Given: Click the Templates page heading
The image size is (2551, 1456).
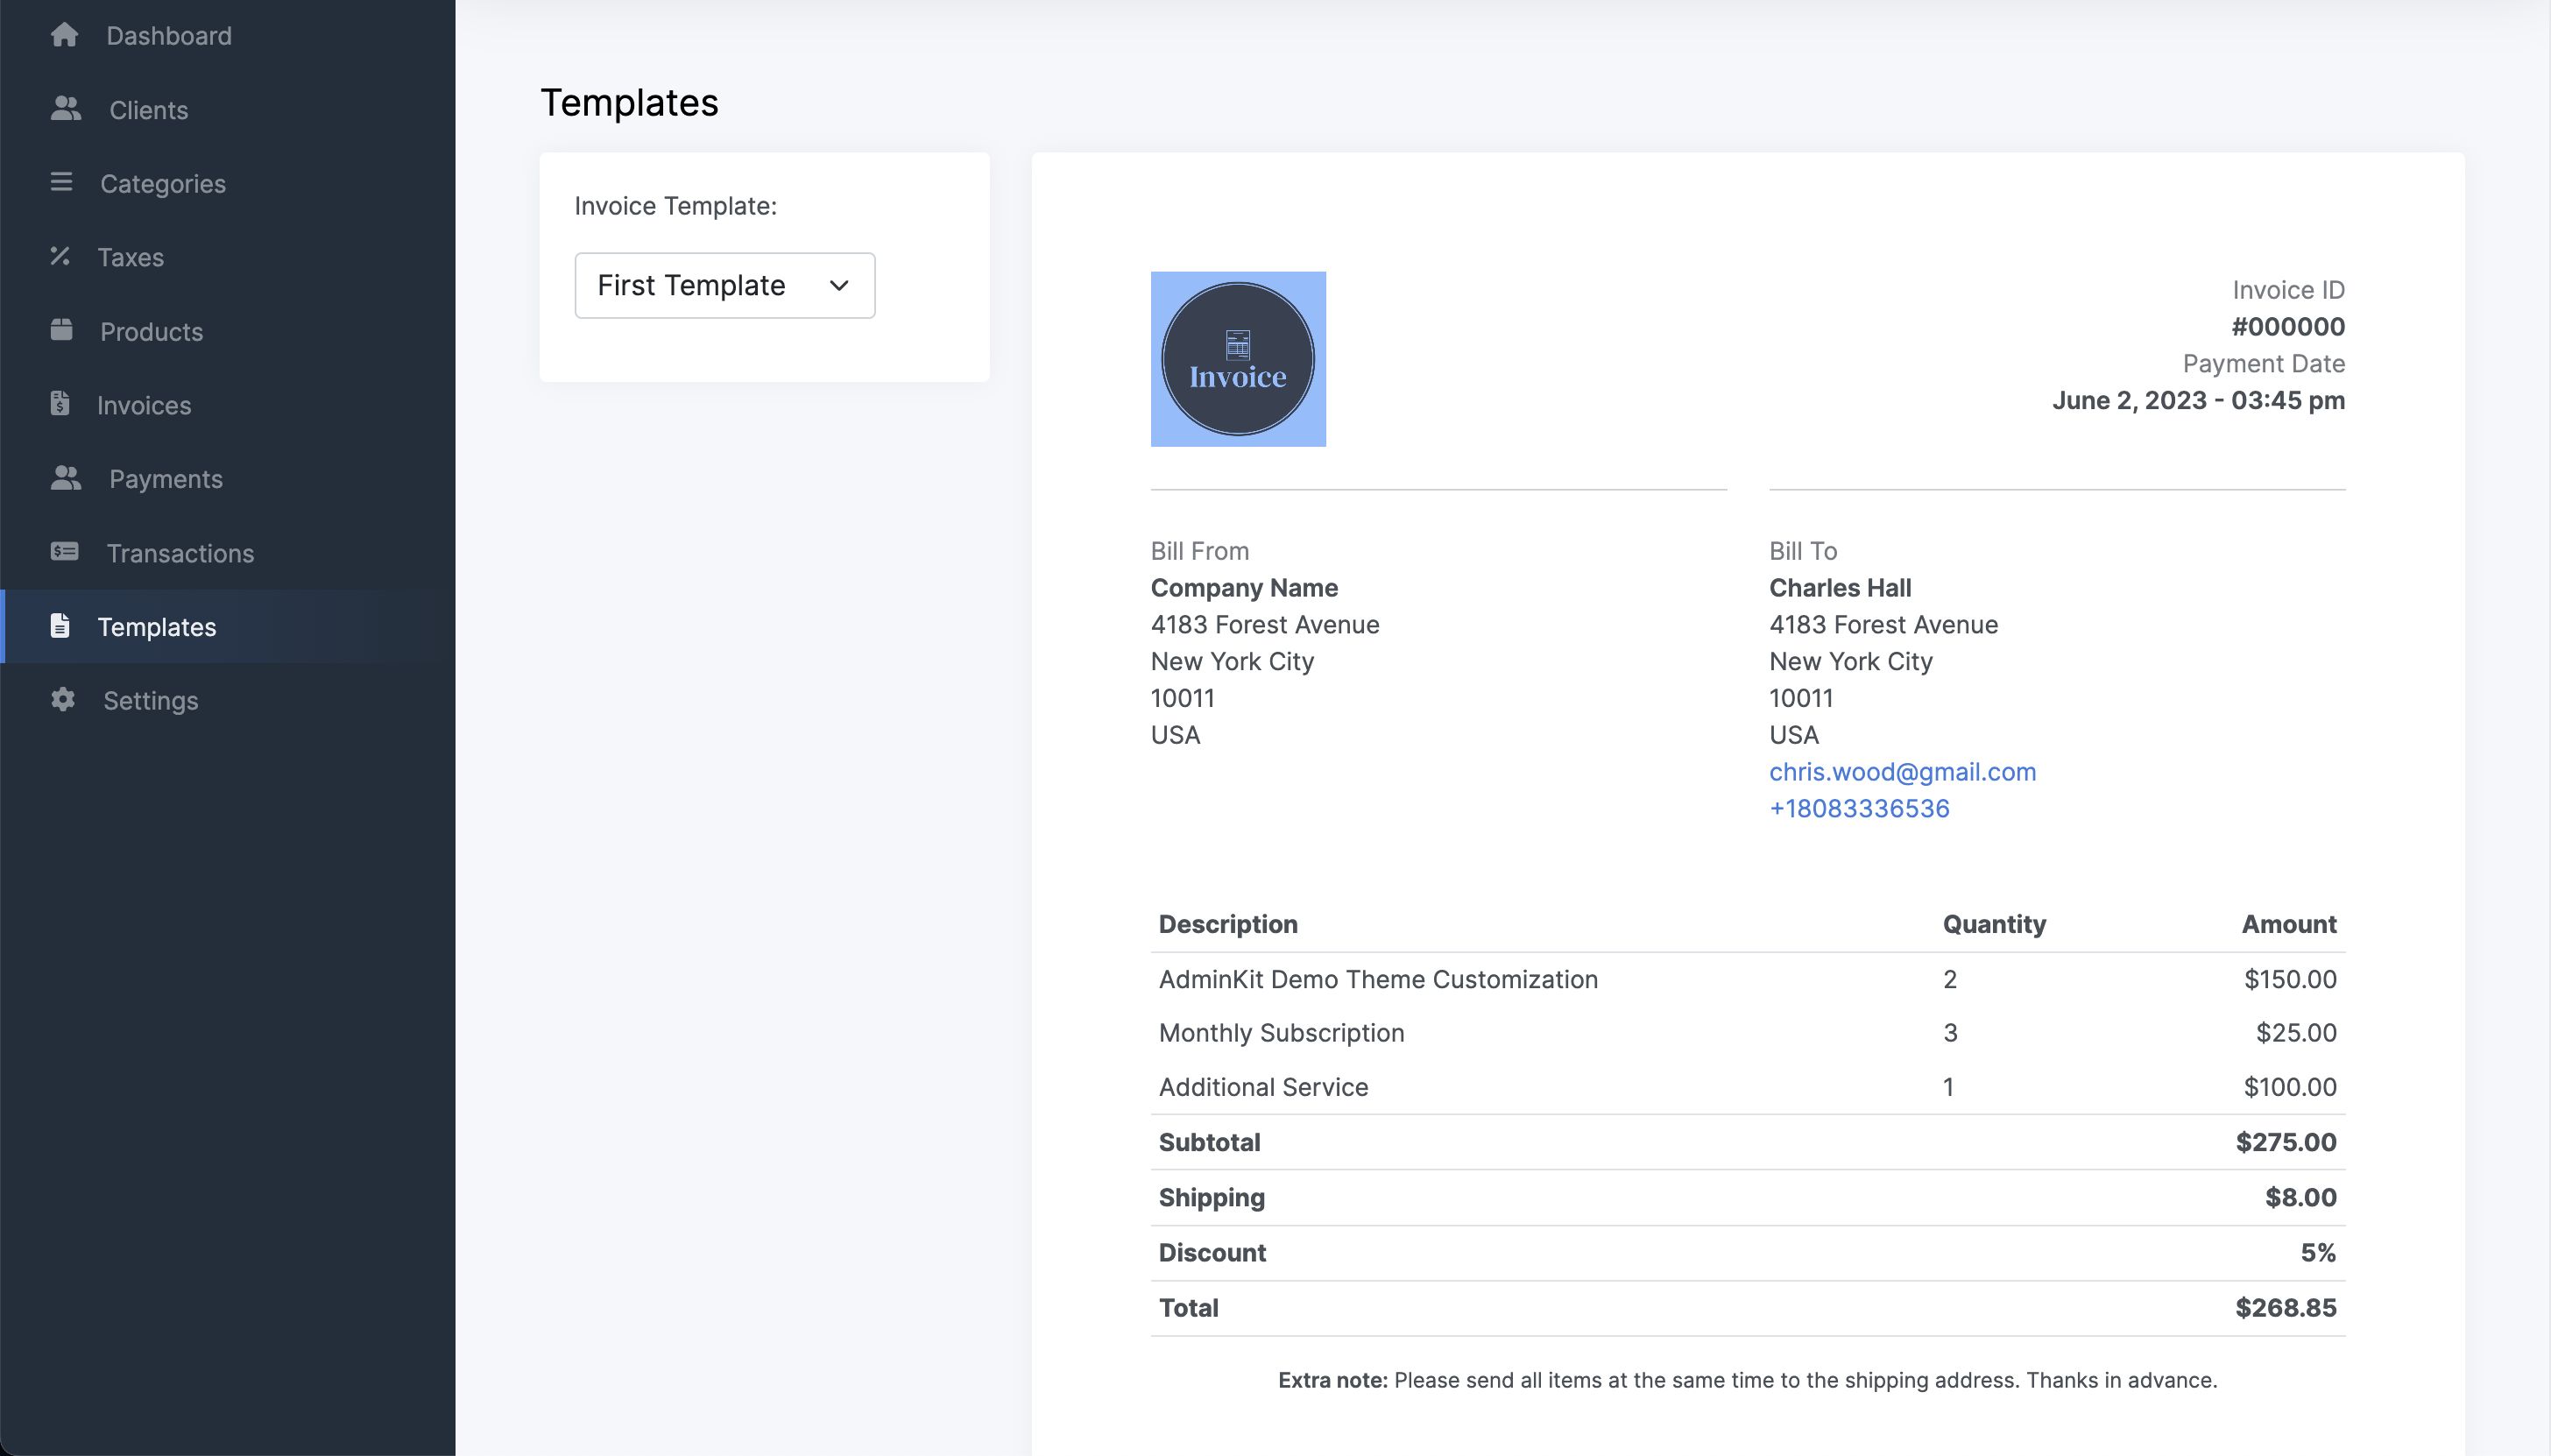Looking at the screenshot, I should pos(629,103).
